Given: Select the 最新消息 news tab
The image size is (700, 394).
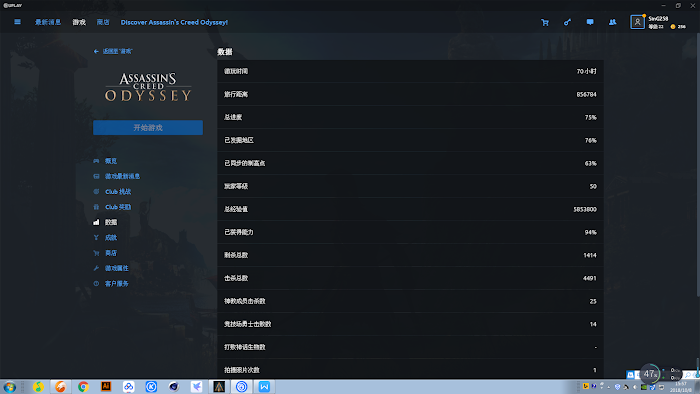Looking at the screenshot, I should point(48,22).
